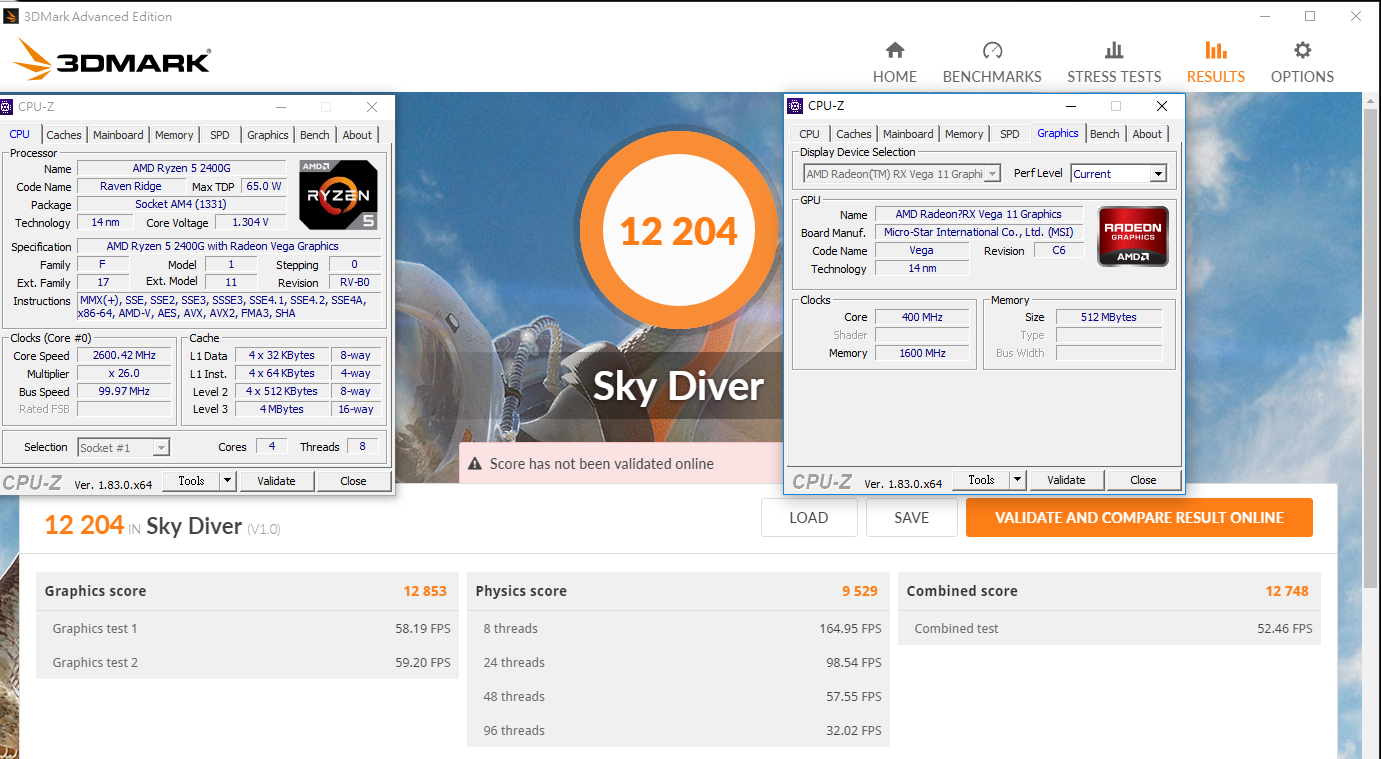The width and height of the screenshot is (1381, 759).
Task: Click the Memory clock 1600 MHz value
Action: [x=922, y=353]
